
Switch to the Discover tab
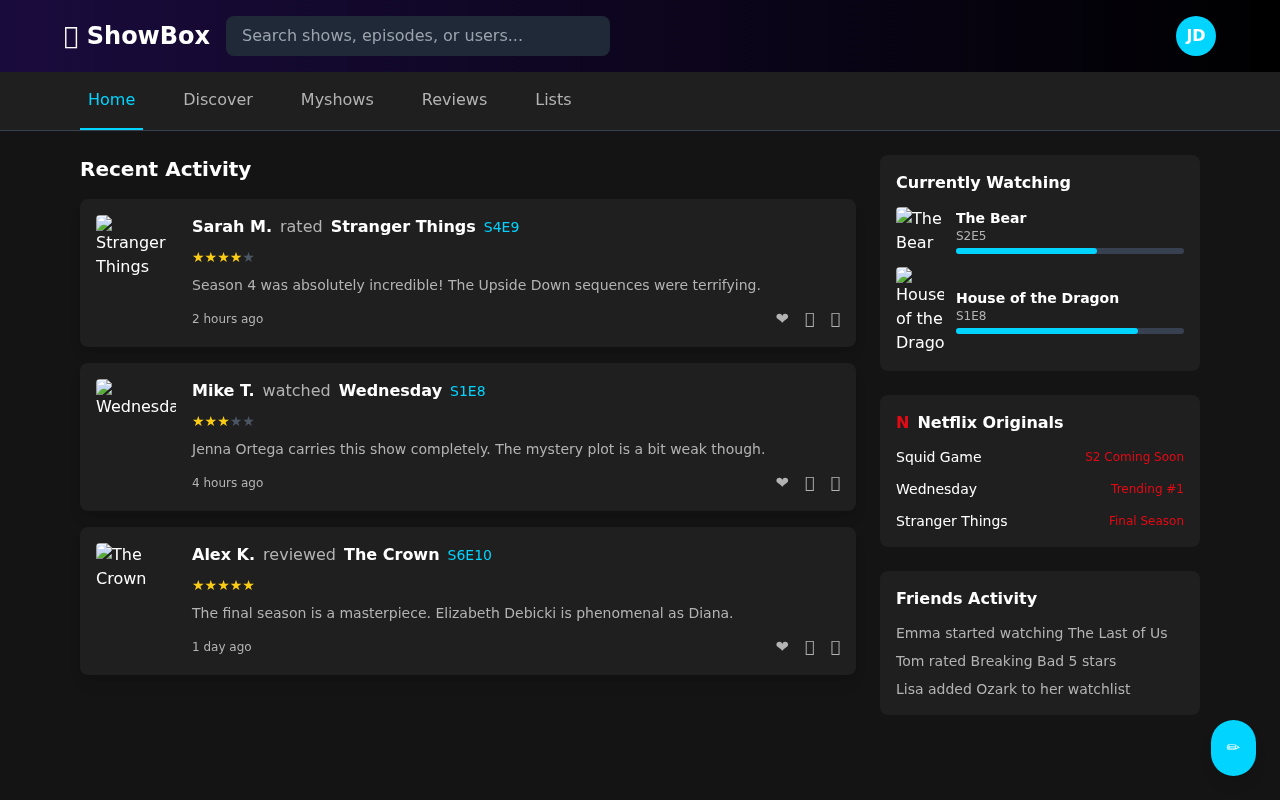218,100
